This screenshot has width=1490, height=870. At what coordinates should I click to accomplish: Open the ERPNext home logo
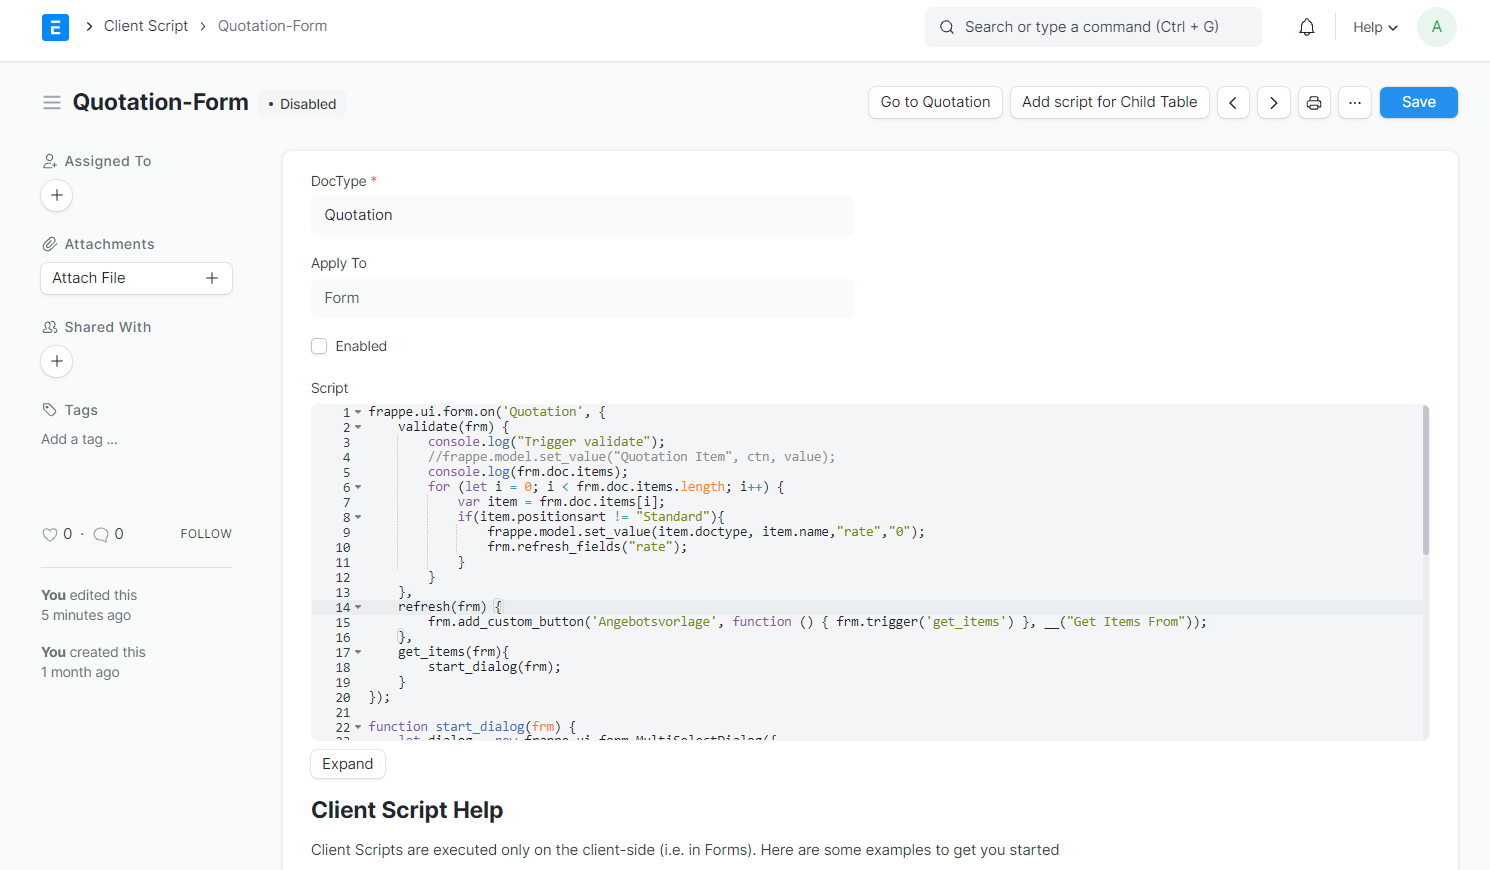55,27
